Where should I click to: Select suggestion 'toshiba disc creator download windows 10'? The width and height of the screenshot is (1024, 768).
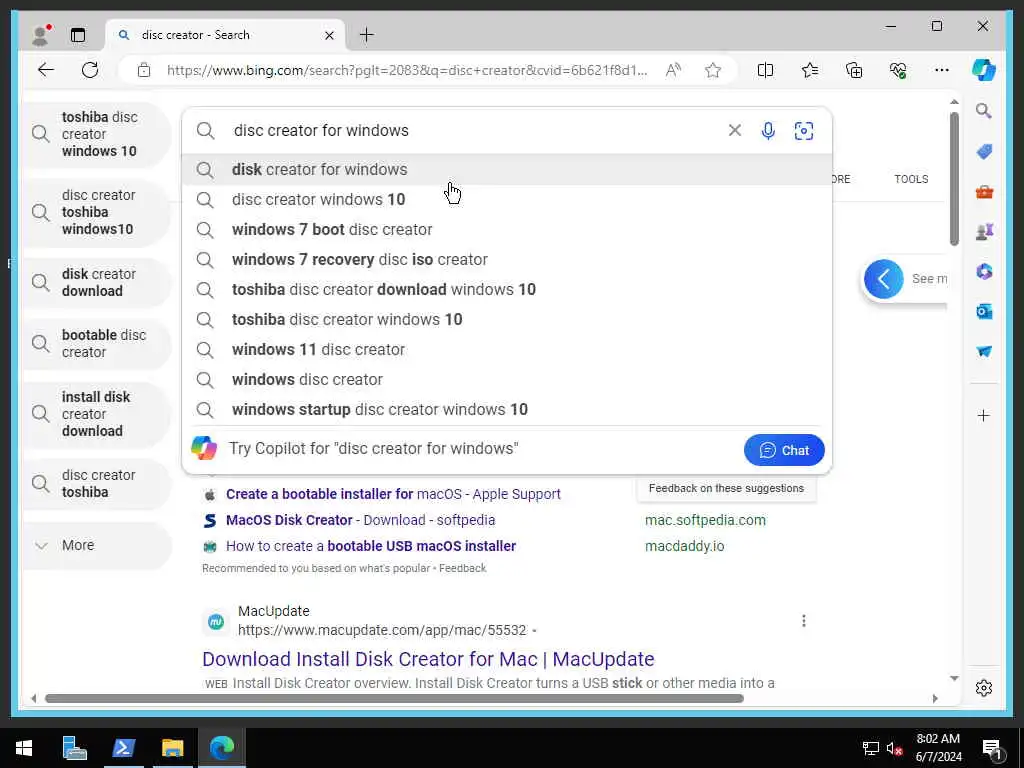(507, 290)
